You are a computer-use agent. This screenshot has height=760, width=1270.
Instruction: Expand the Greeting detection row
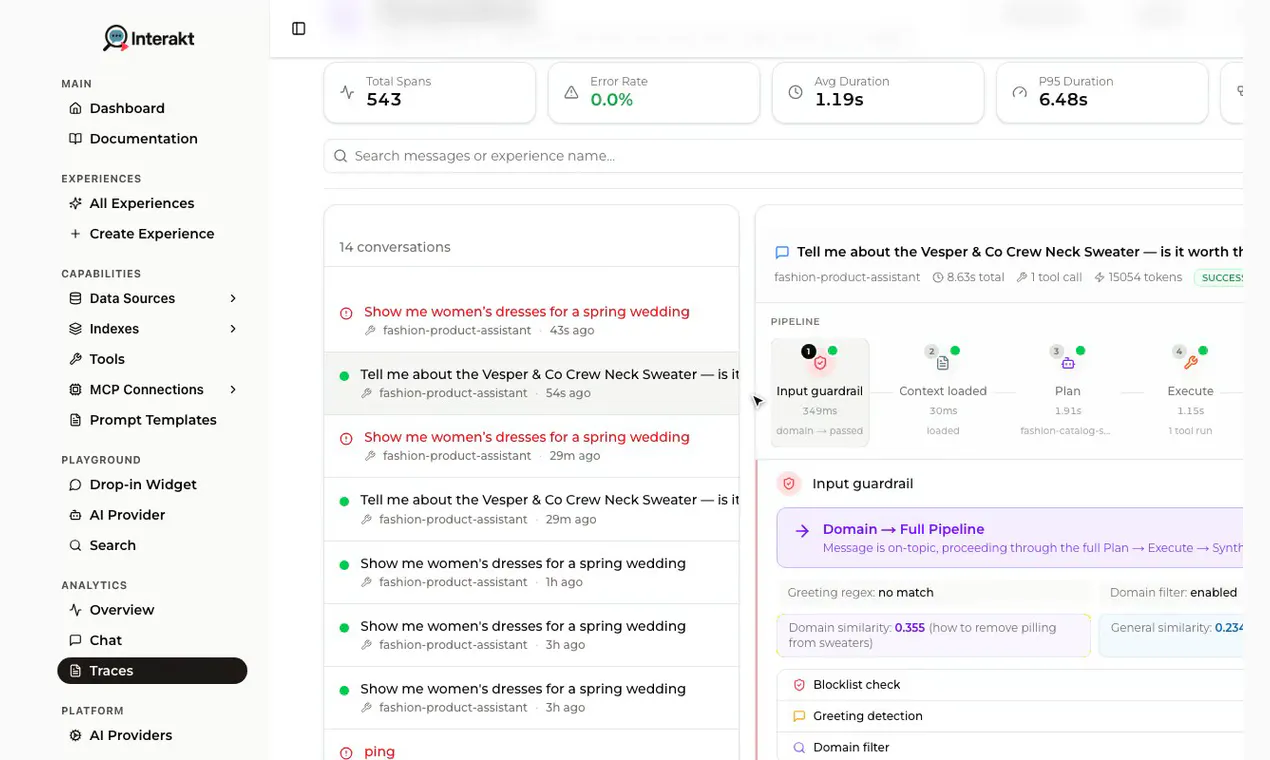(1010, 716)
